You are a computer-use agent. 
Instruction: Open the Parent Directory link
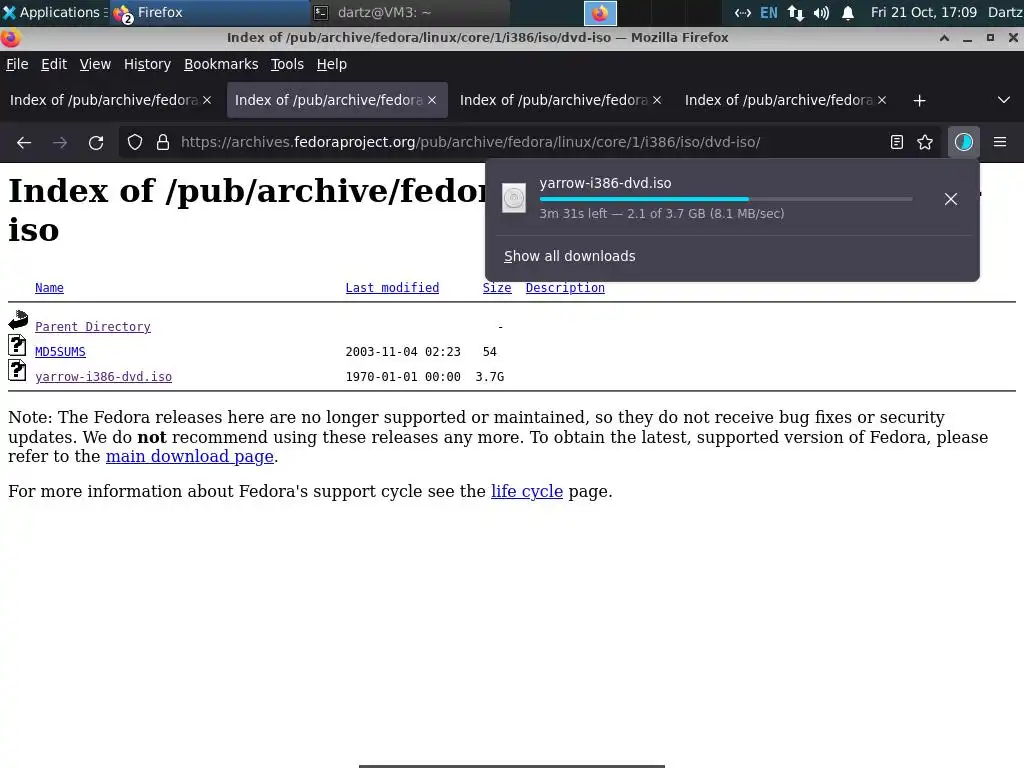93,327
